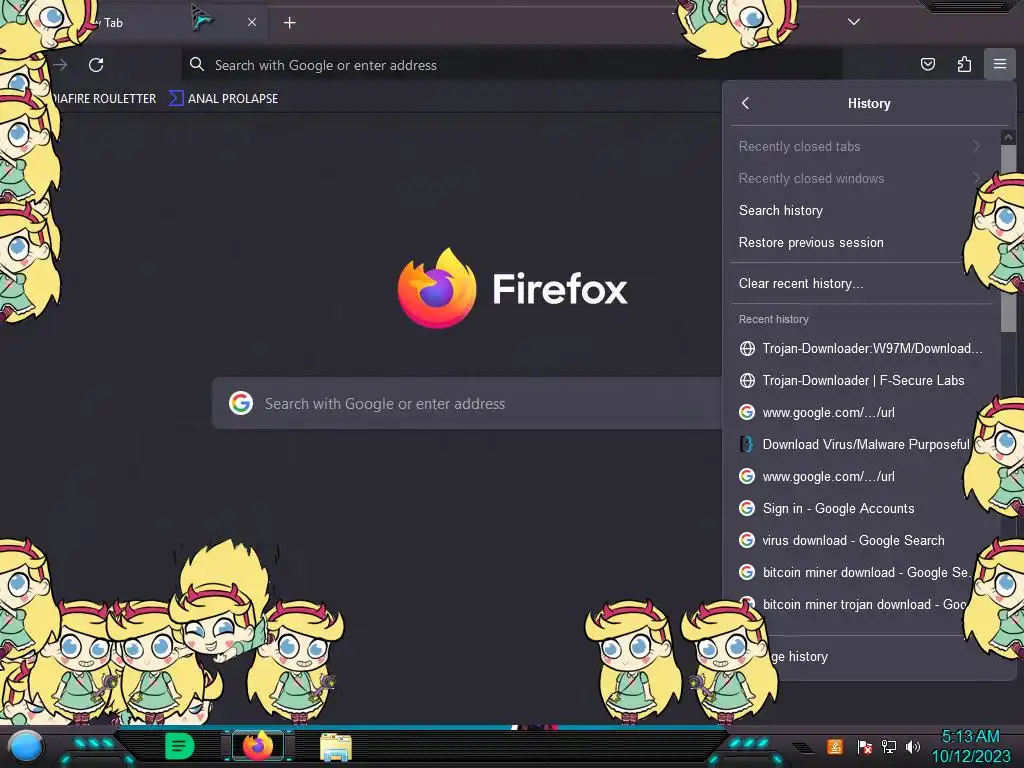Click the History panel scrollbar up arrow
Image resolution: width=1024 pixels, height=768 pixels.
click(1008, 137)
